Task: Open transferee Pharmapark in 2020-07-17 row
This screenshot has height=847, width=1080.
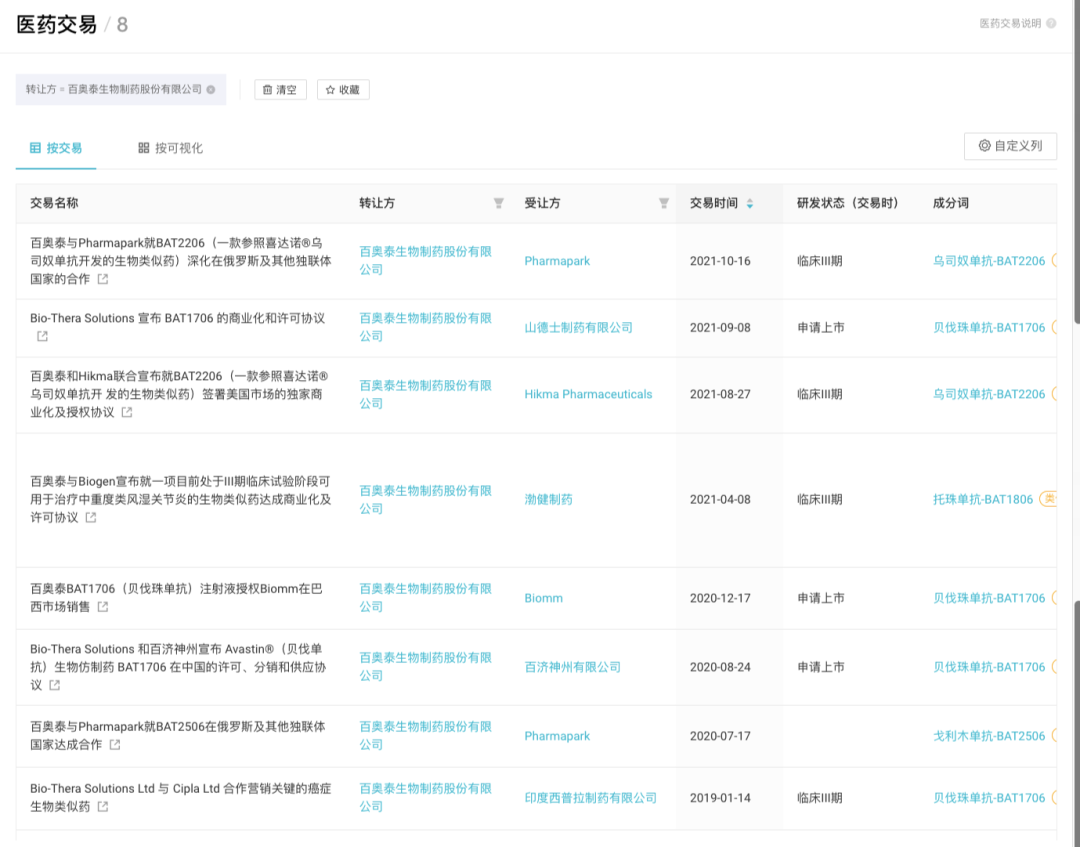Action: tap(557, 736)
